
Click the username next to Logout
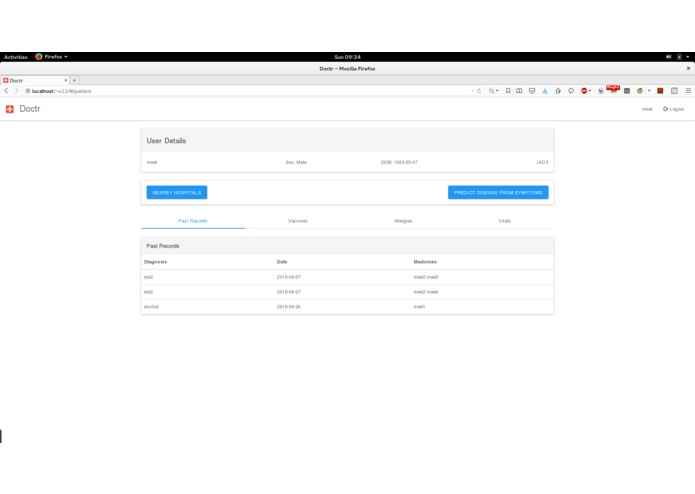(x=647, y=109)
